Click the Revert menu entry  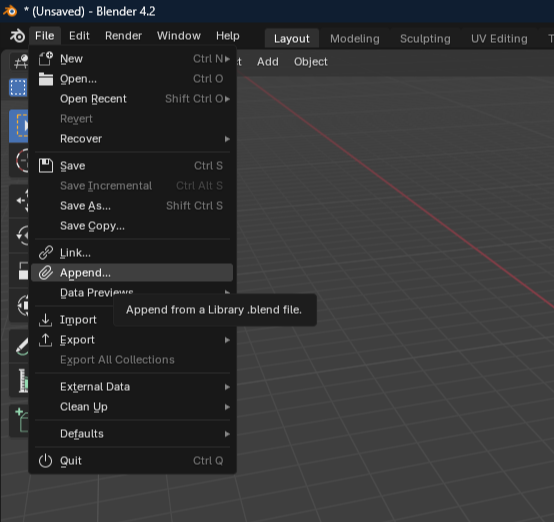[x=132, y=119]
